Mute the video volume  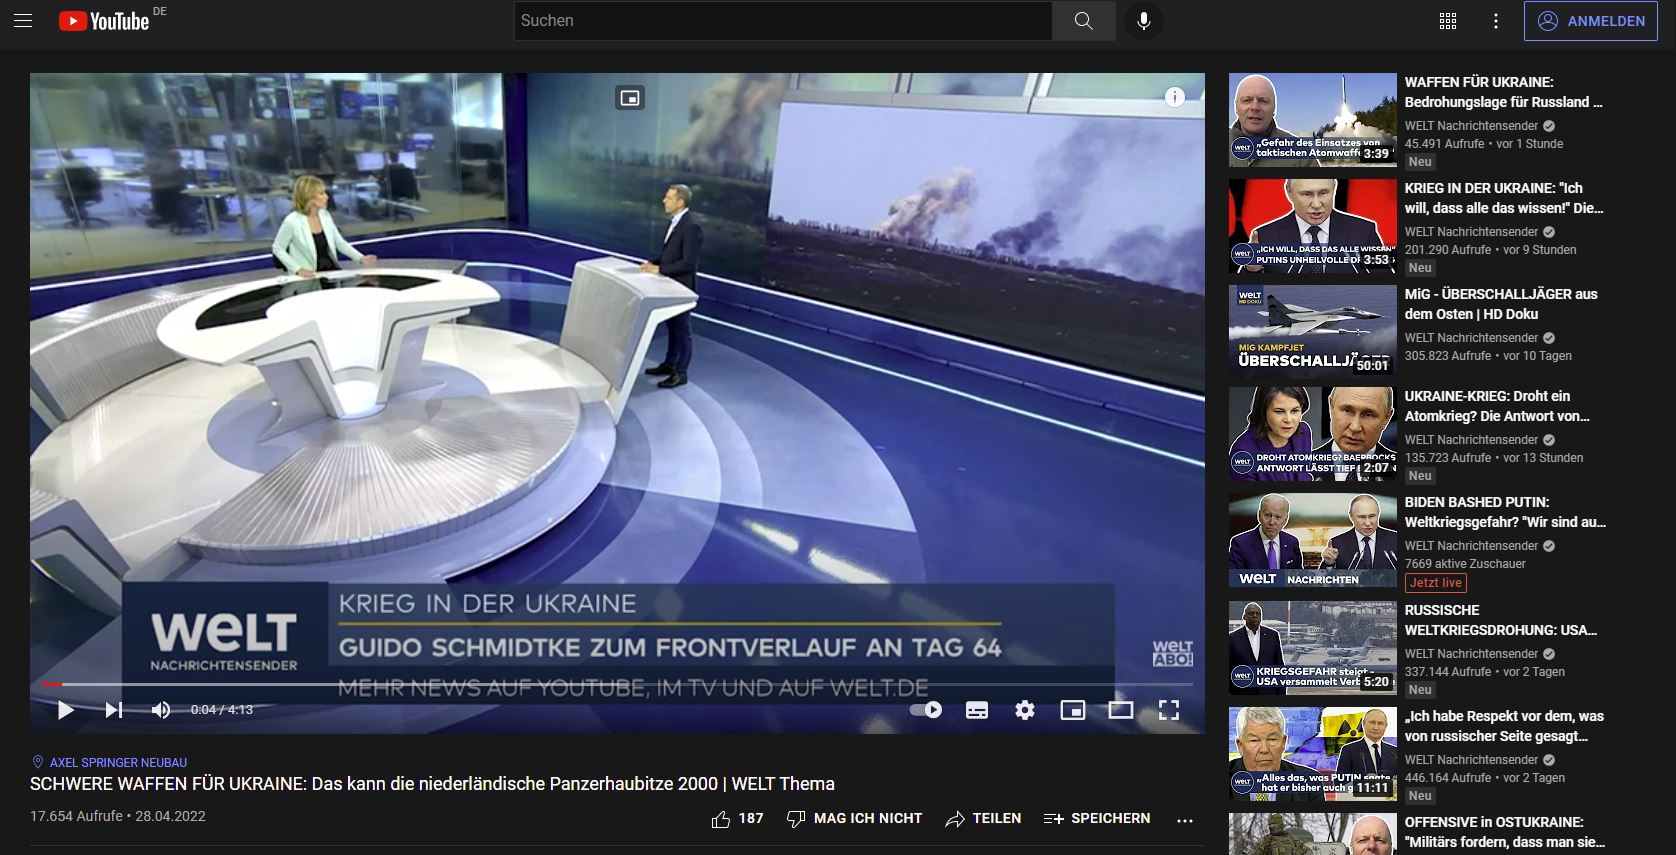pos(160,710)
